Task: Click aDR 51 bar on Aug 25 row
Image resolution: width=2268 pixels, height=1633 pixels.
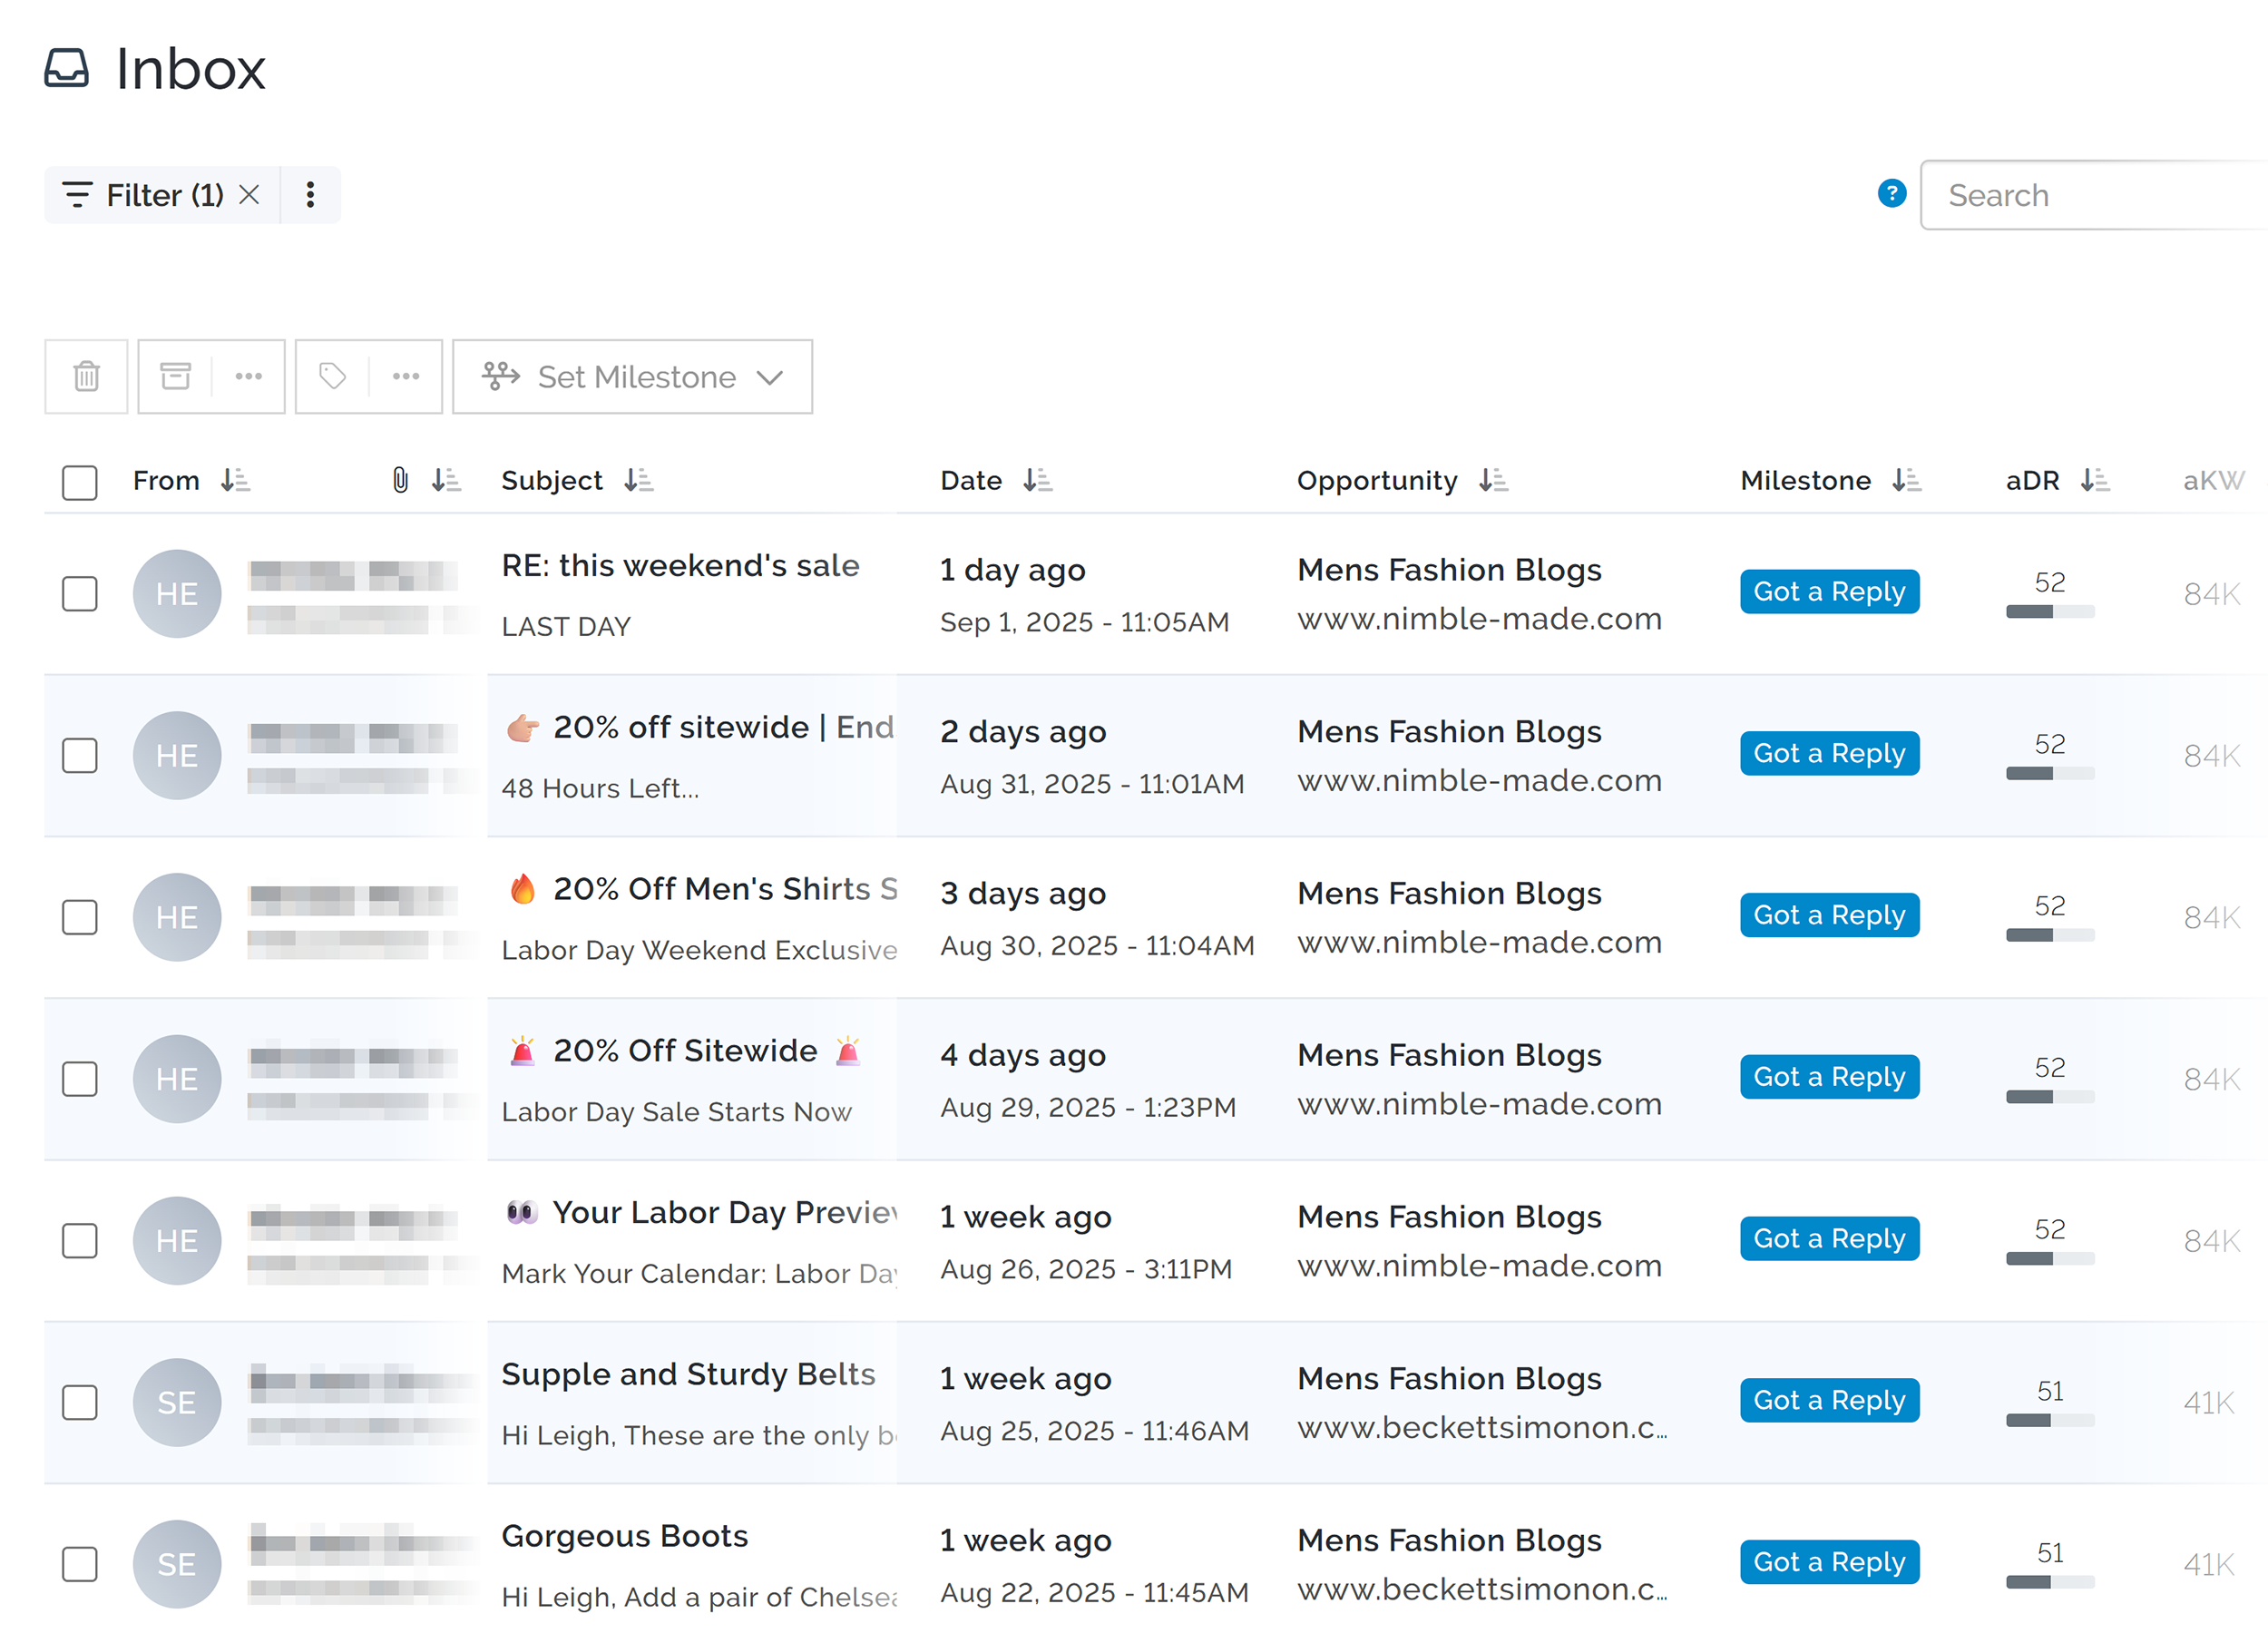Action: click(2050, 1421)
